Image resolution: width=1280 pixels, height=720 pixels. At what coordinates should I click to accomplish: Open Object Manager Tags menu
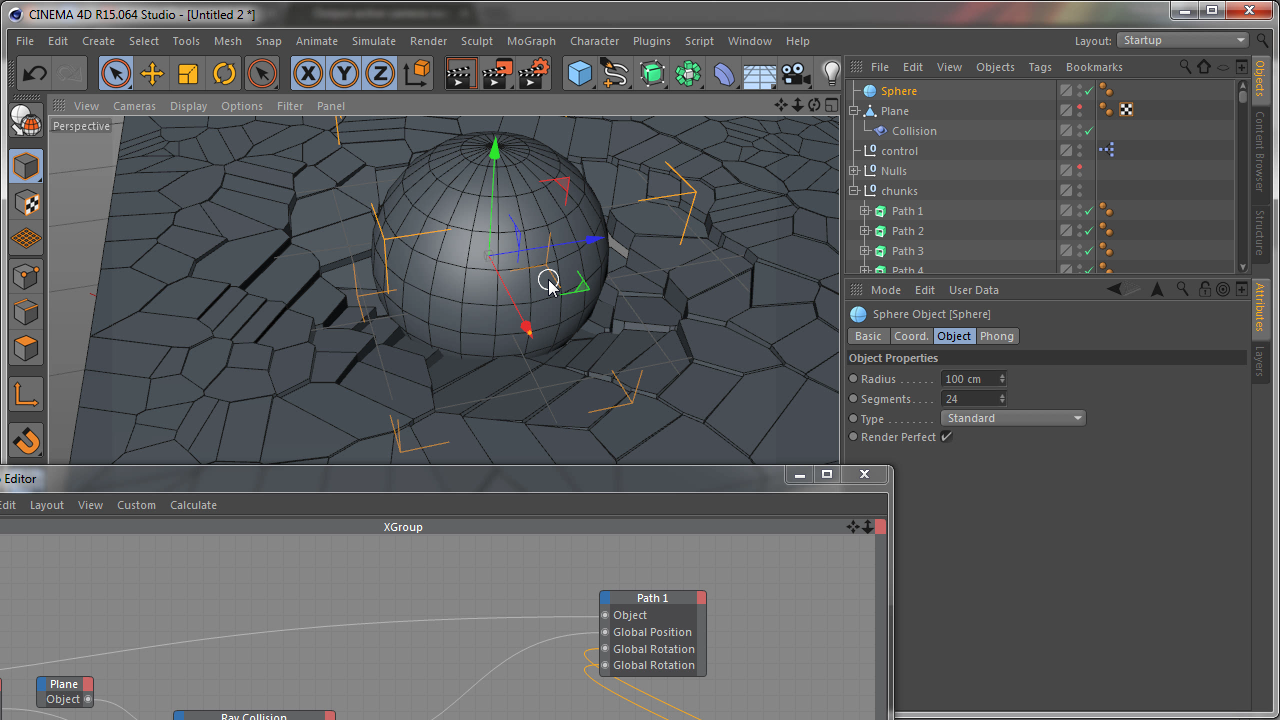coord(1040,67)
